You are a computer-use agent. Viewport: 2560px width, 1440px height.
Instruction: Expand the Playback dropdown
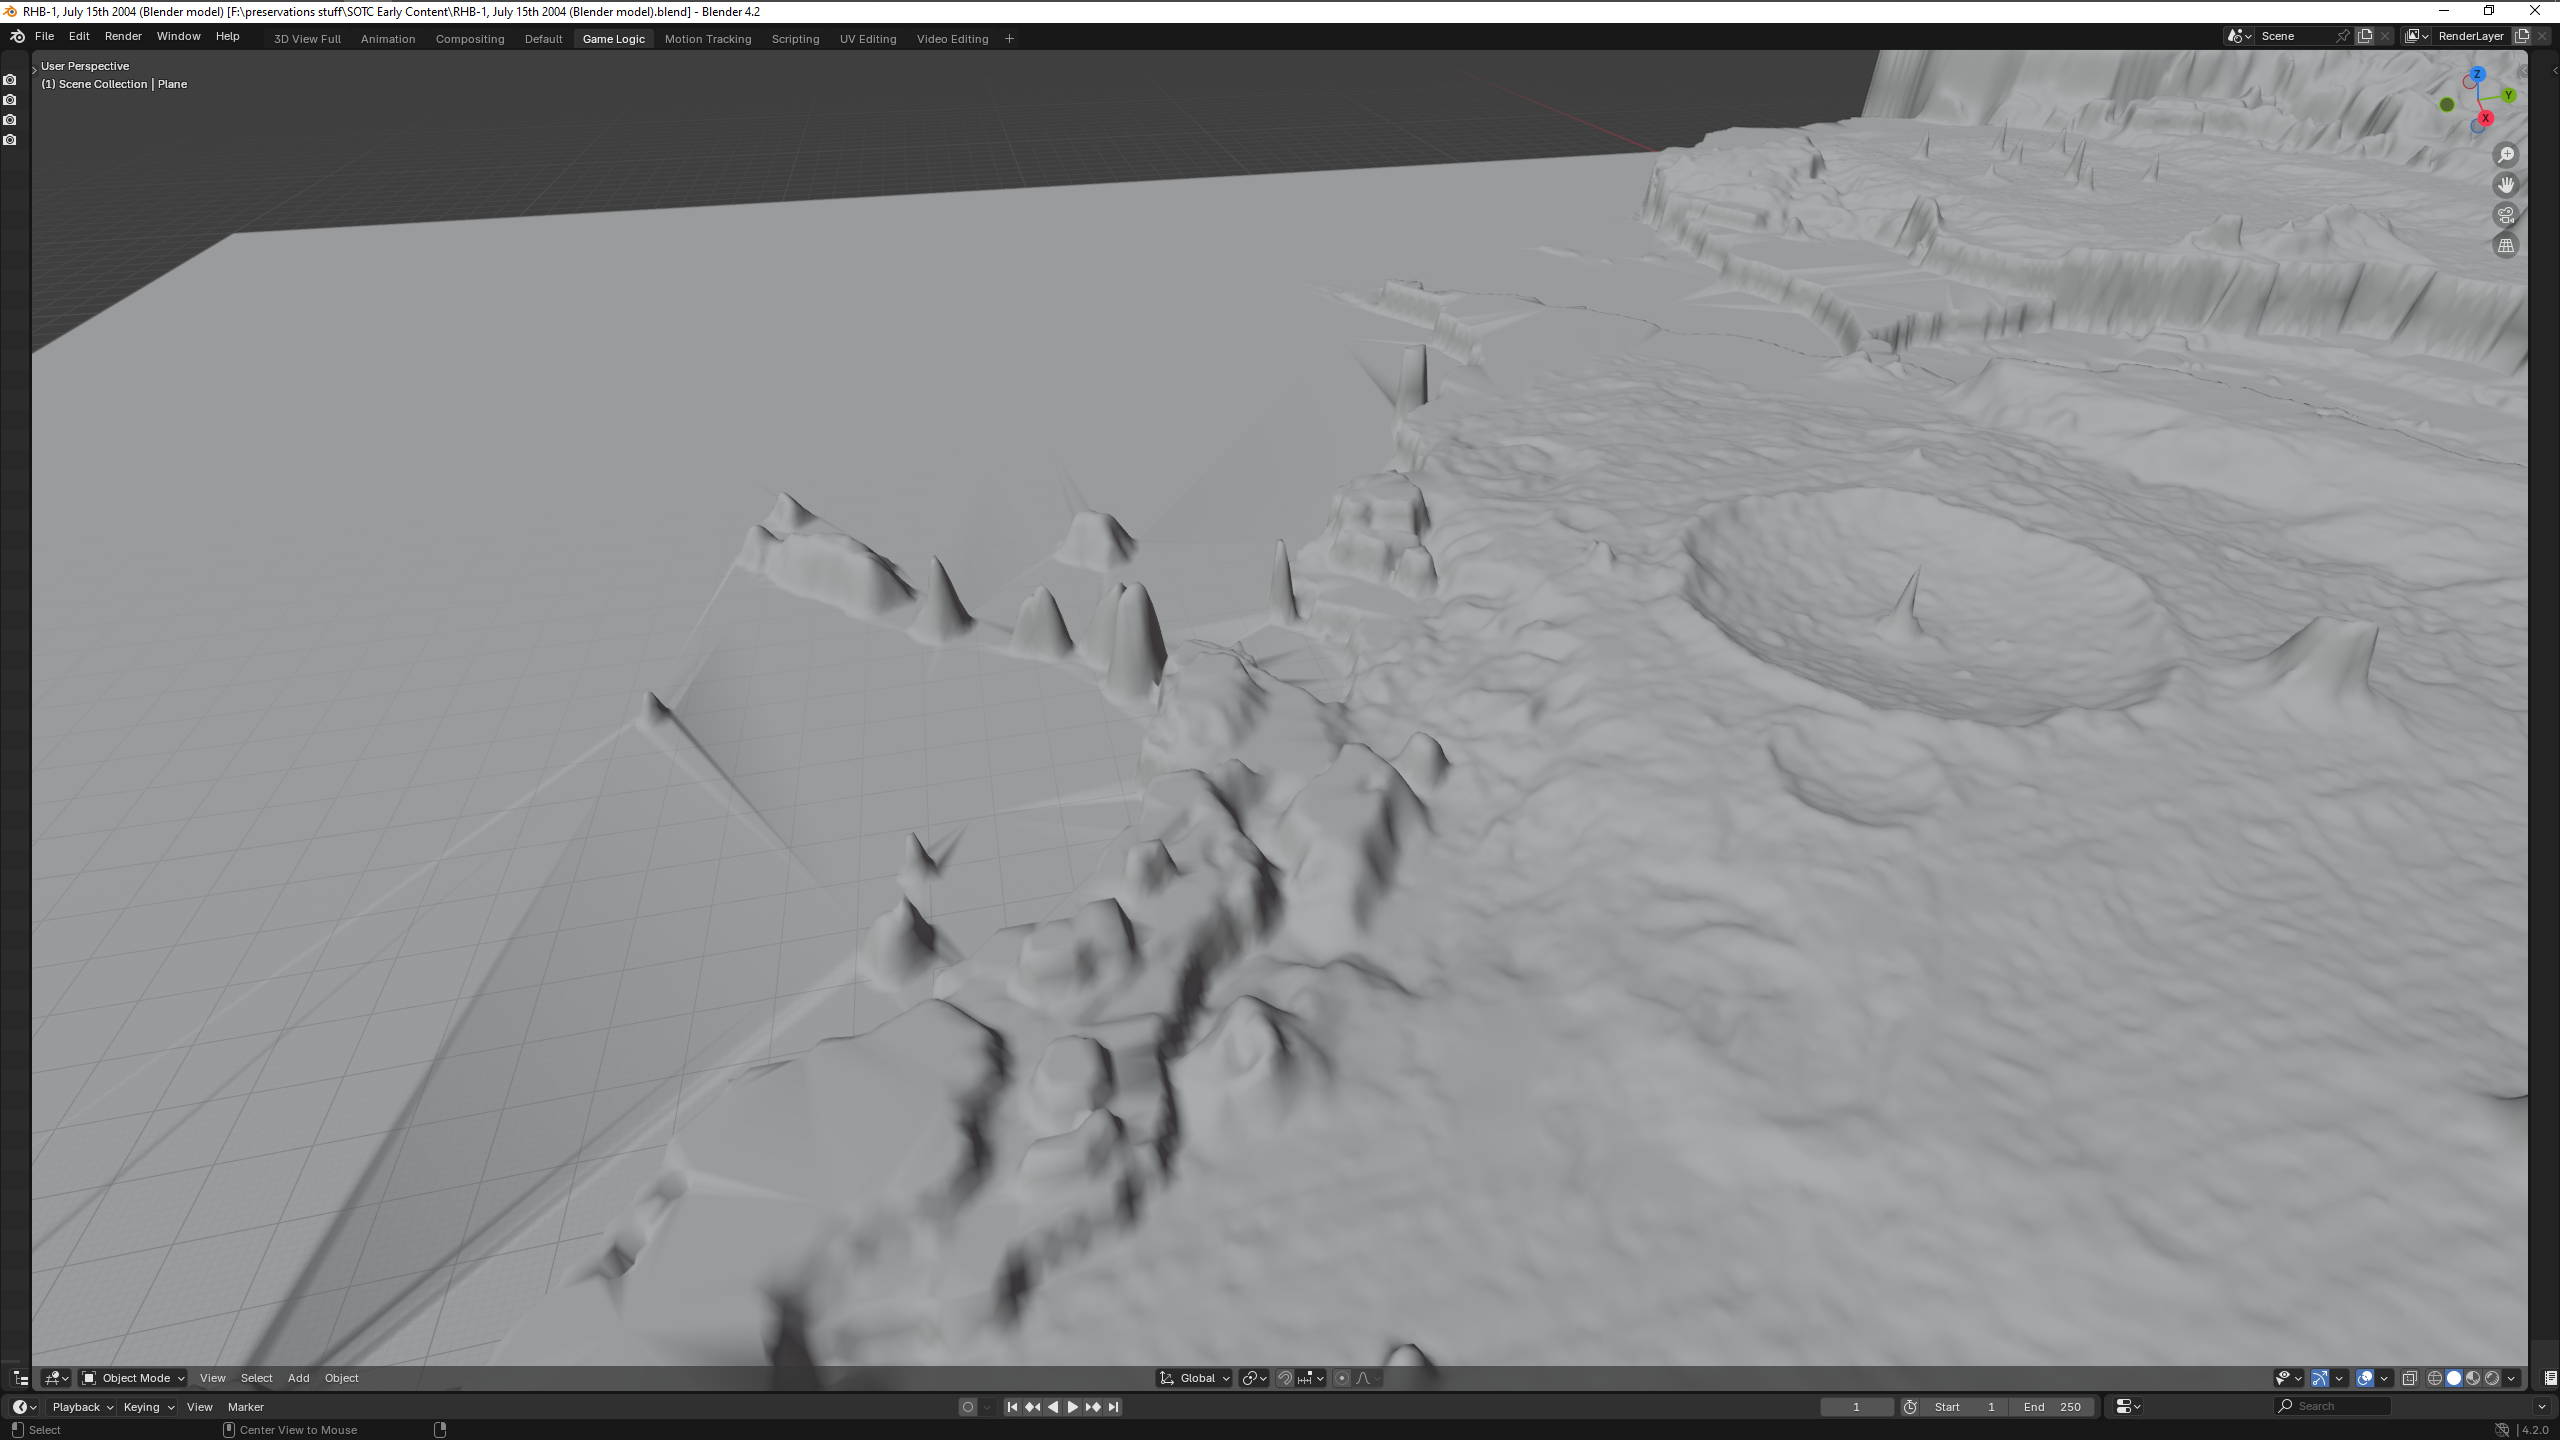[82, 1407]
